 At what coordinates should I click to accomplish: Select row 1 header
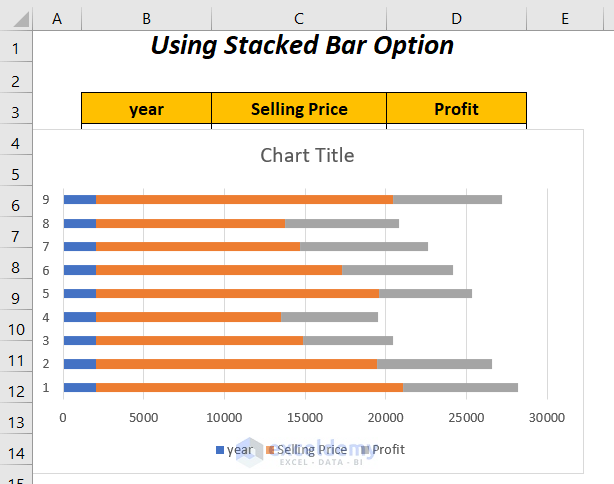point(16,47)
